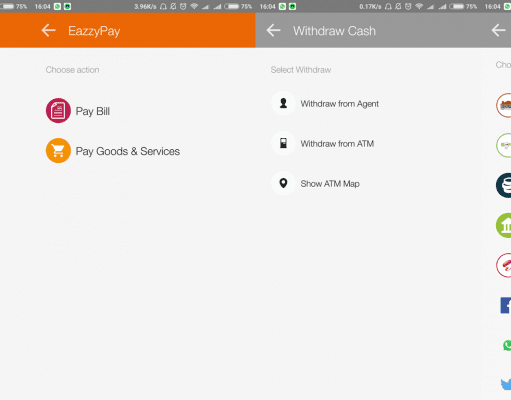
Task: Choose Withdraw from ATM text
Action: [337, 144]
